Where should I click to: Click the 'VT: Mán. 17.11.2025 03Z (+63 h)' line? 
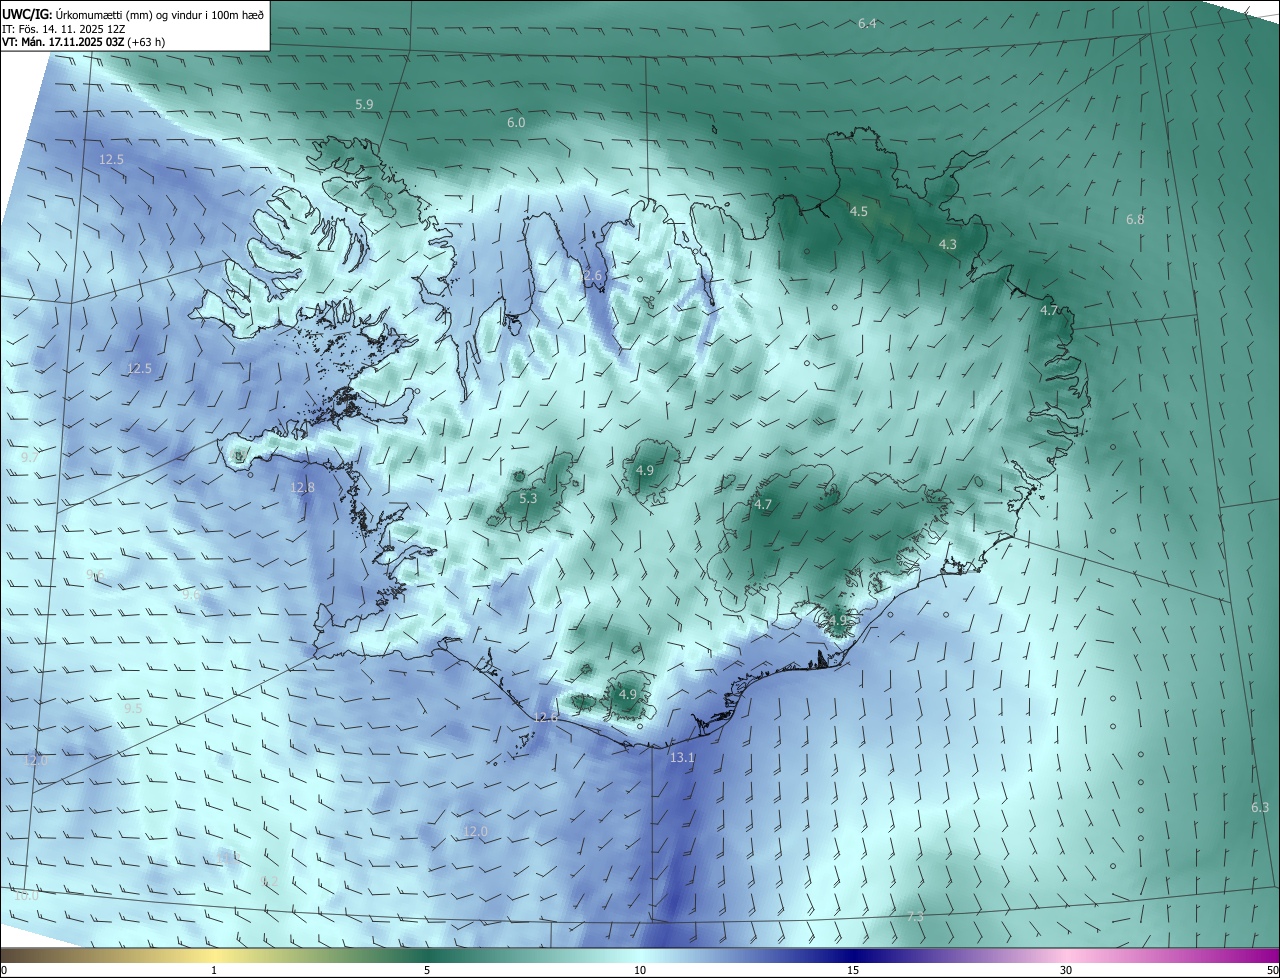point(84,42)
